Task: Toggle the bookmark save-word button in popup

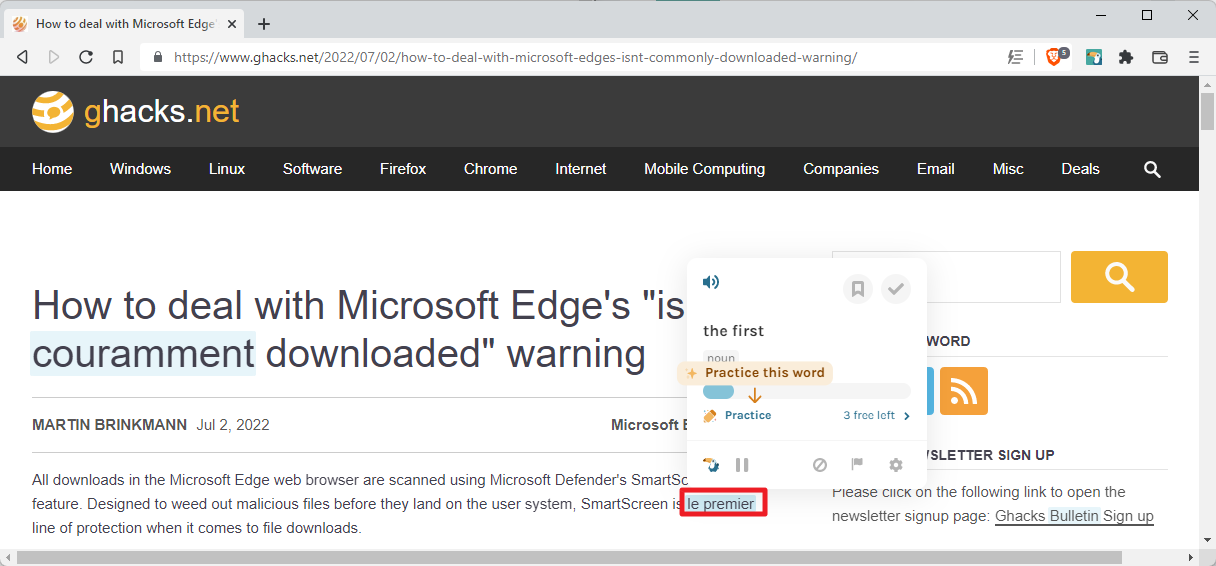Action: click(x=858, y=290)
